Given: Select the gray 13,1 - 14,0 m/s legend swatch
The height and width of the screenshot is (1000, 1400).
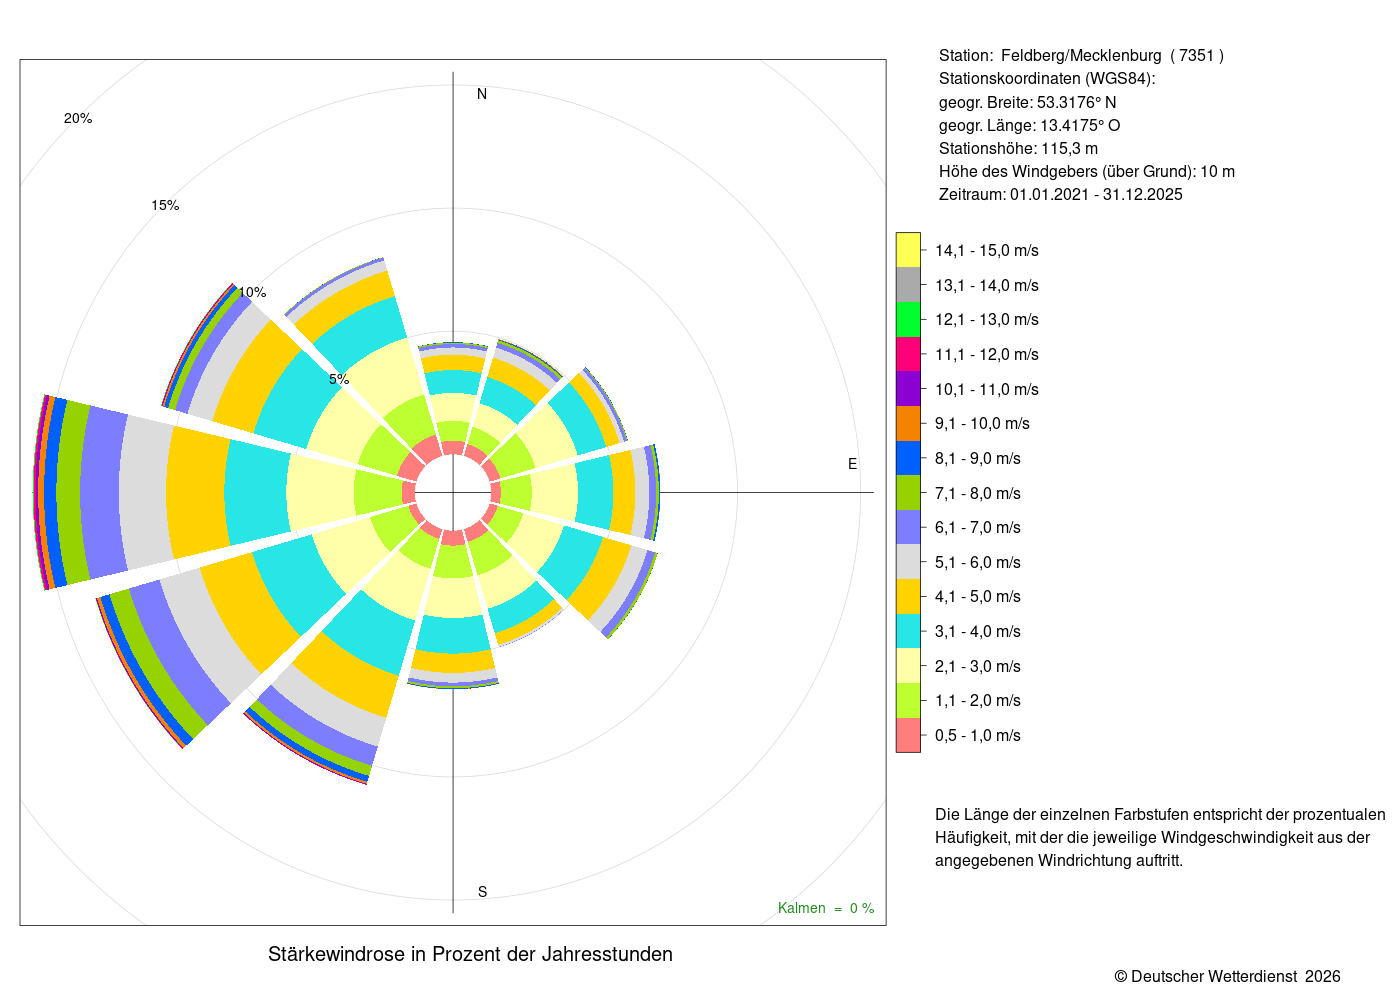Looking at the screenshot, I should point(908,285).
